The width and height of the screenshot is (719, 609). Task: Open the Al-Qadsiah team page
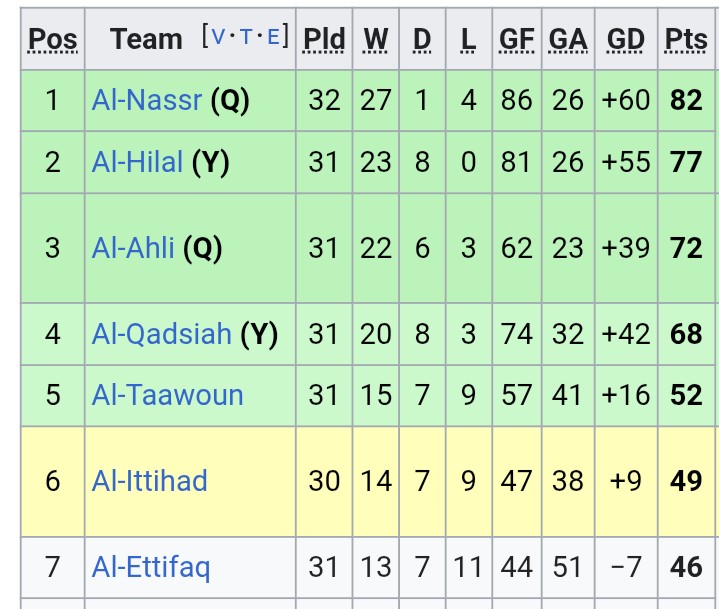(161, 333)
